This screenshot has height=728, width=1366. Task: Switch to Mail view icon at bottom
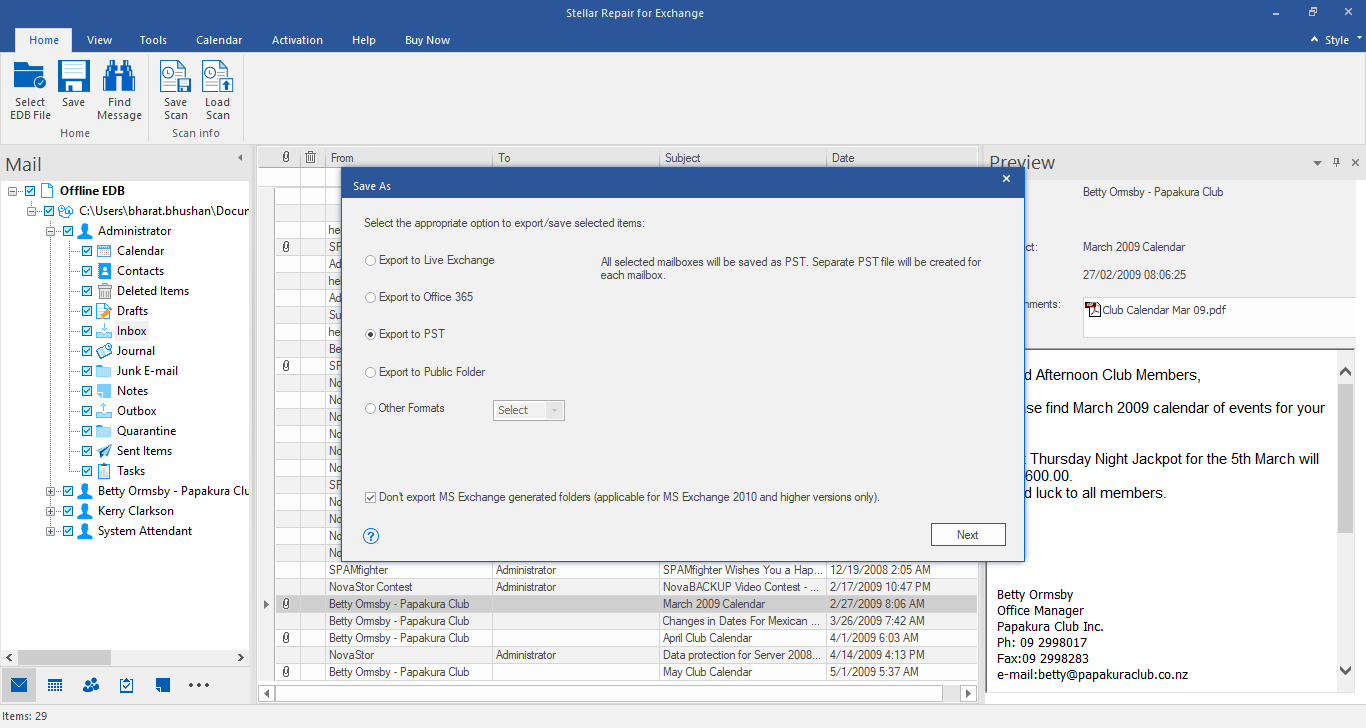point(18,685)
